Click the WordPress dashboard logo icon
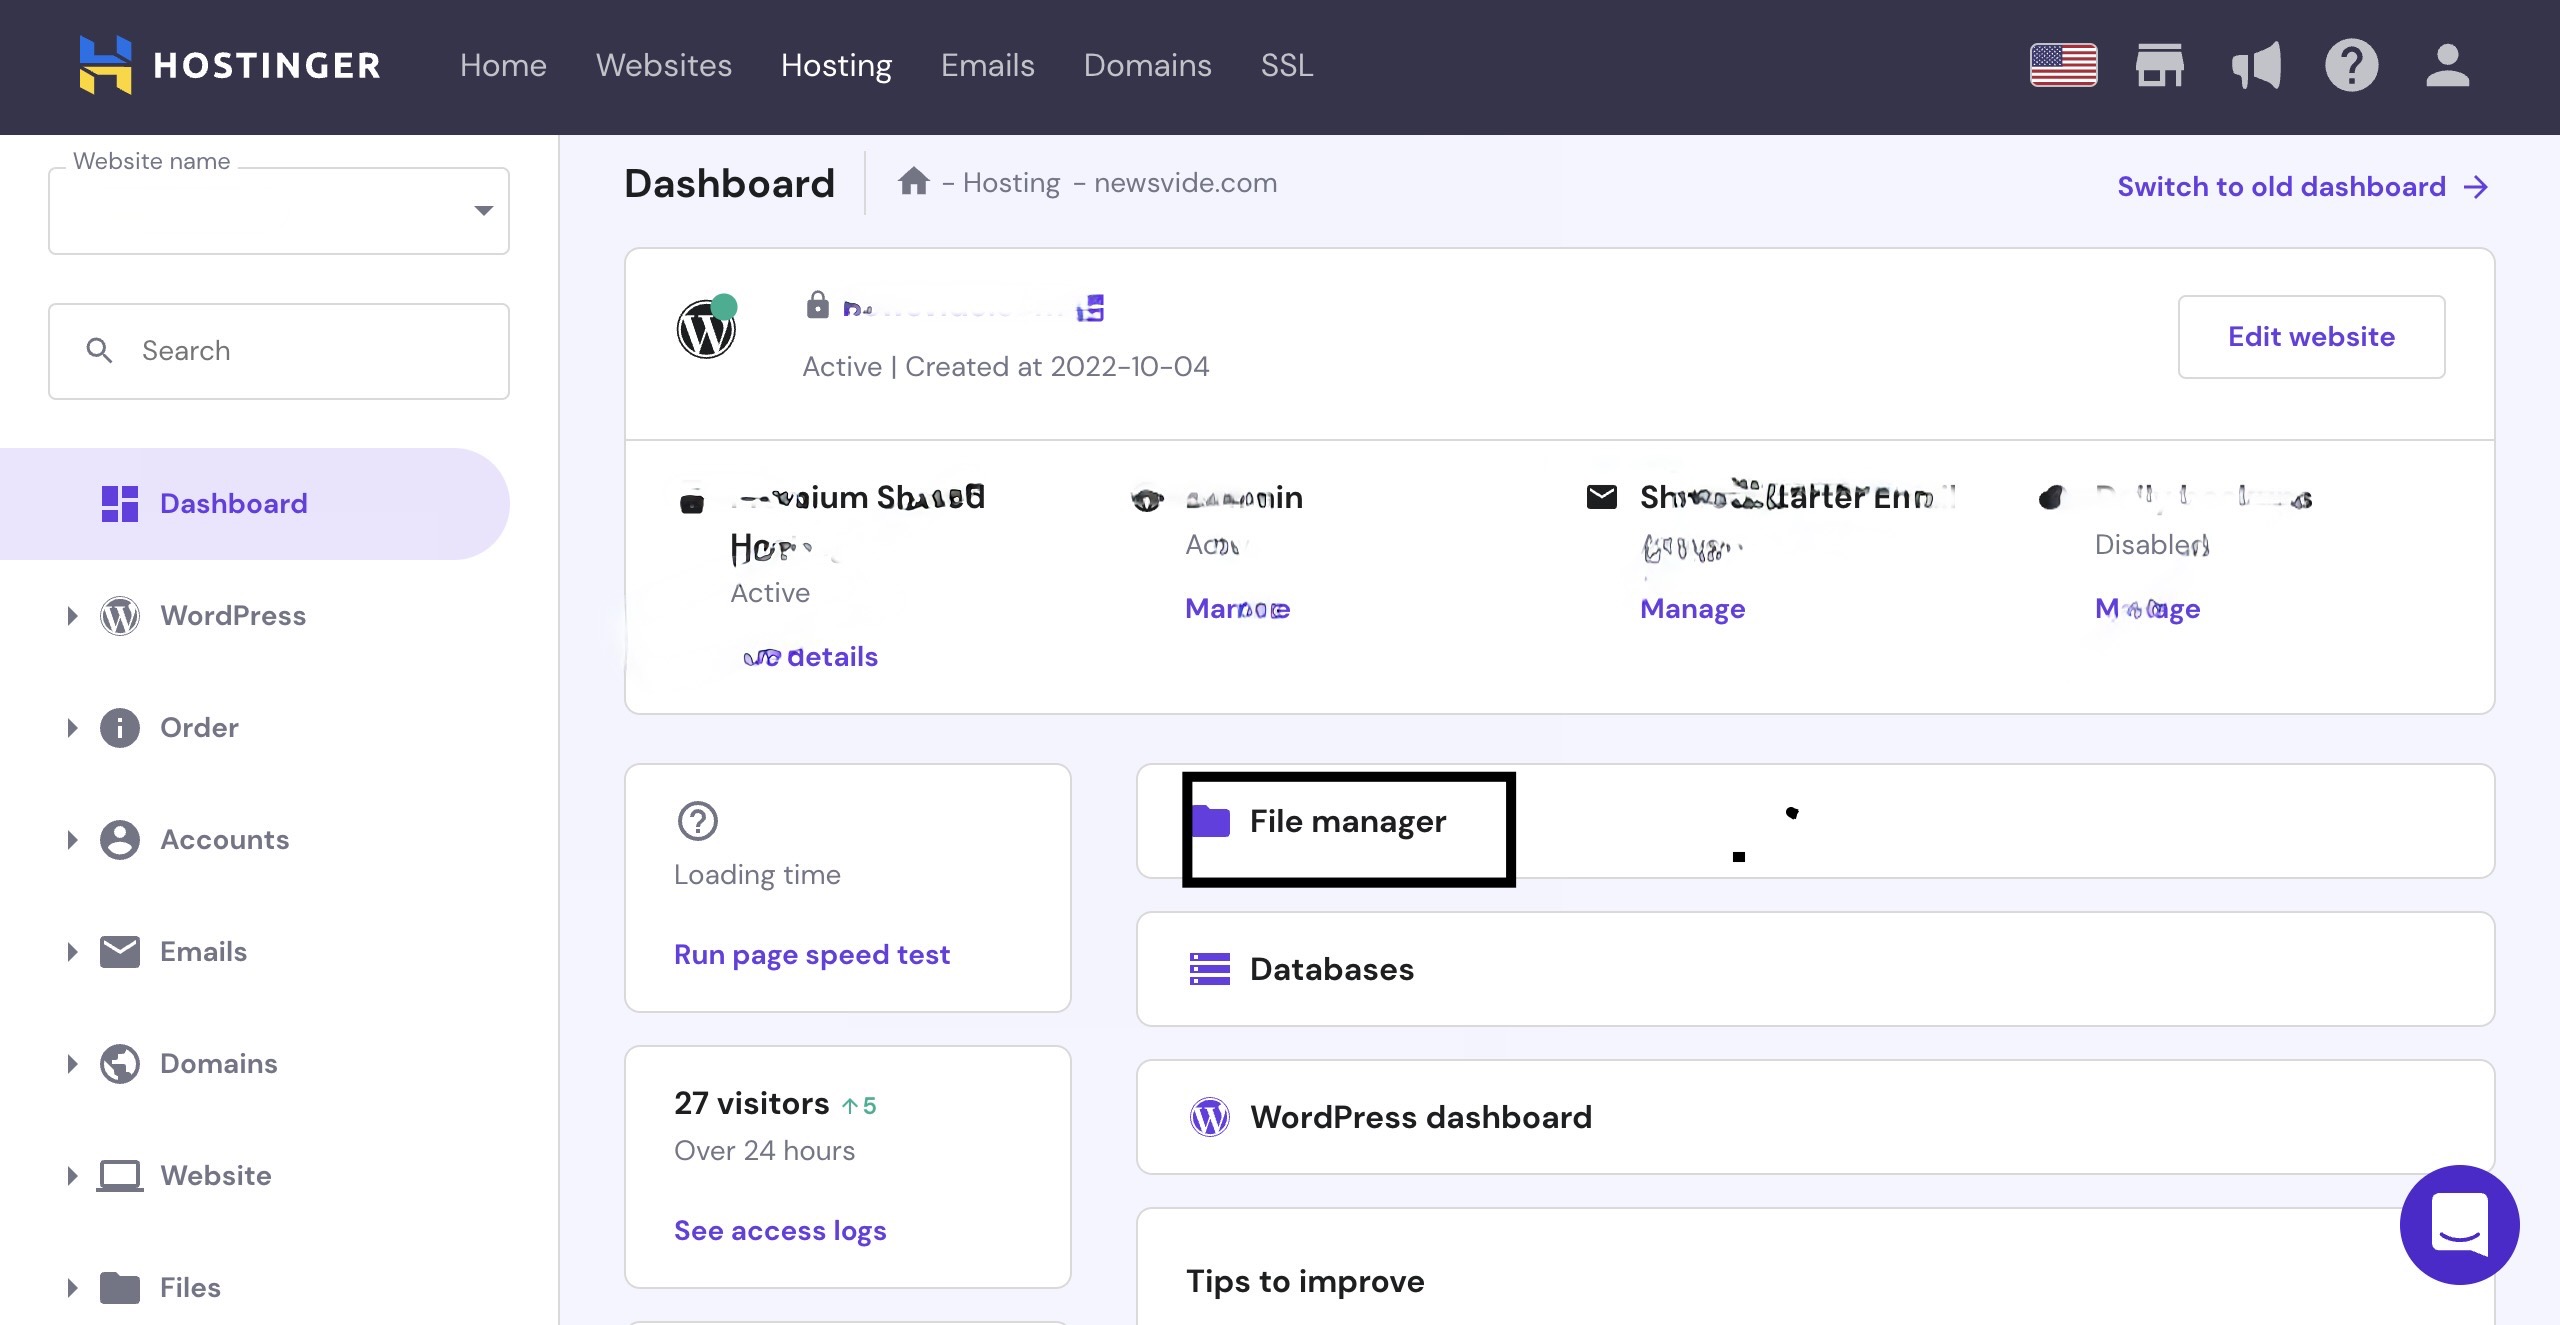This screenshot has width=2560, height=1325. point(1210,1117)
